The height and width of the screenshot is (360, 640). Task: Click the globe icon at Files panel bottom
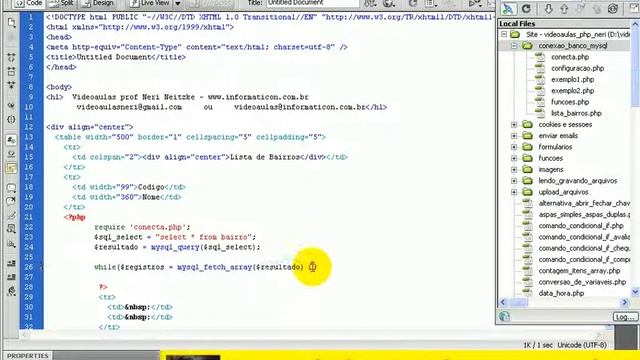[x=504, y=316]
